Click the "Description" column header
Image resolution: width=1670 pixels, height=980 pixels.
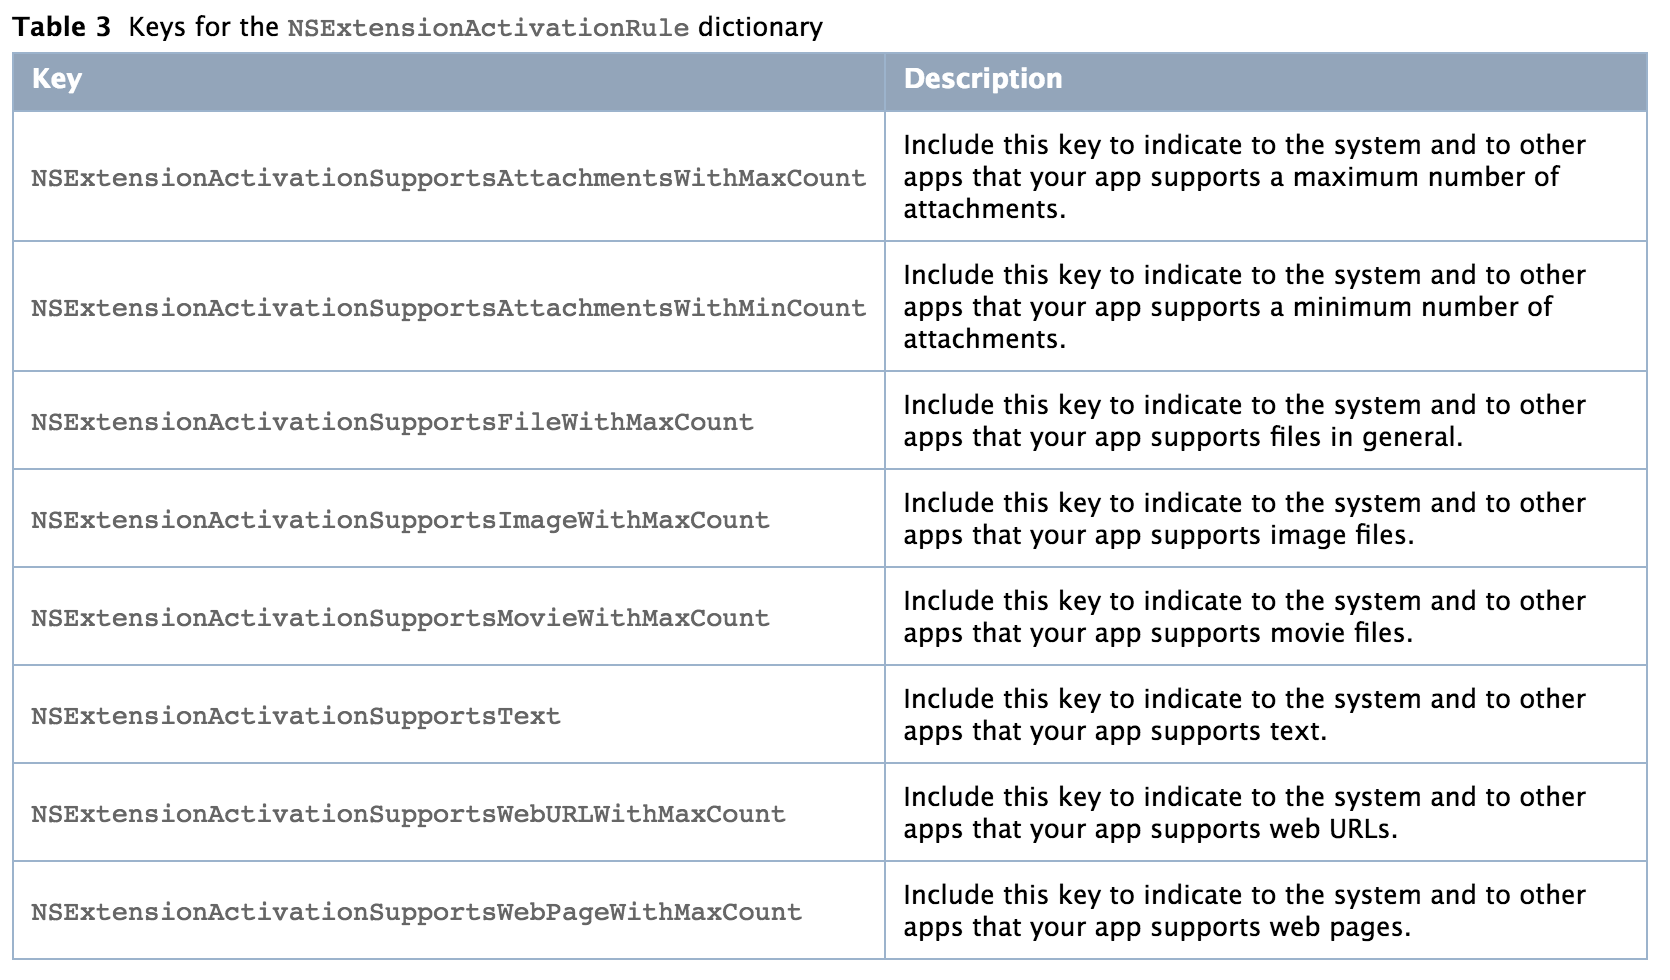(982, 79)
